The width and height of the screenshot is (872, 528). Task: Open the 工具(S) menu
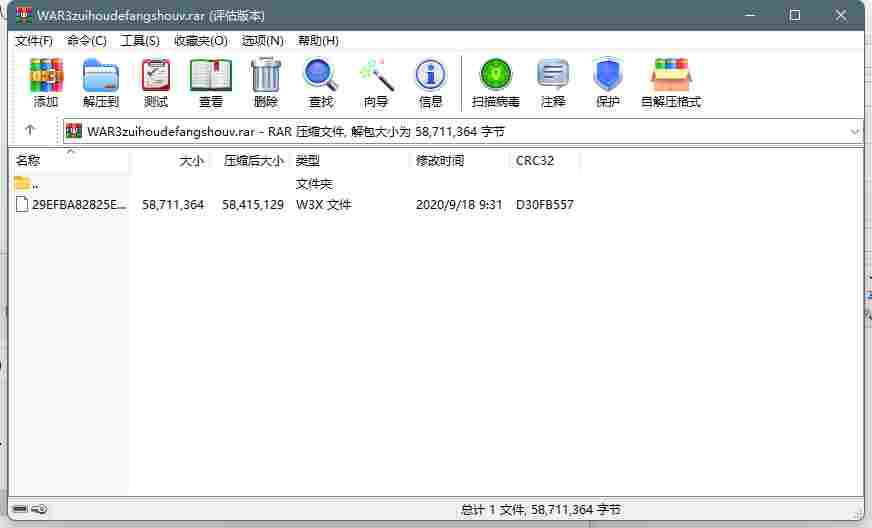[x=140, y=41]
